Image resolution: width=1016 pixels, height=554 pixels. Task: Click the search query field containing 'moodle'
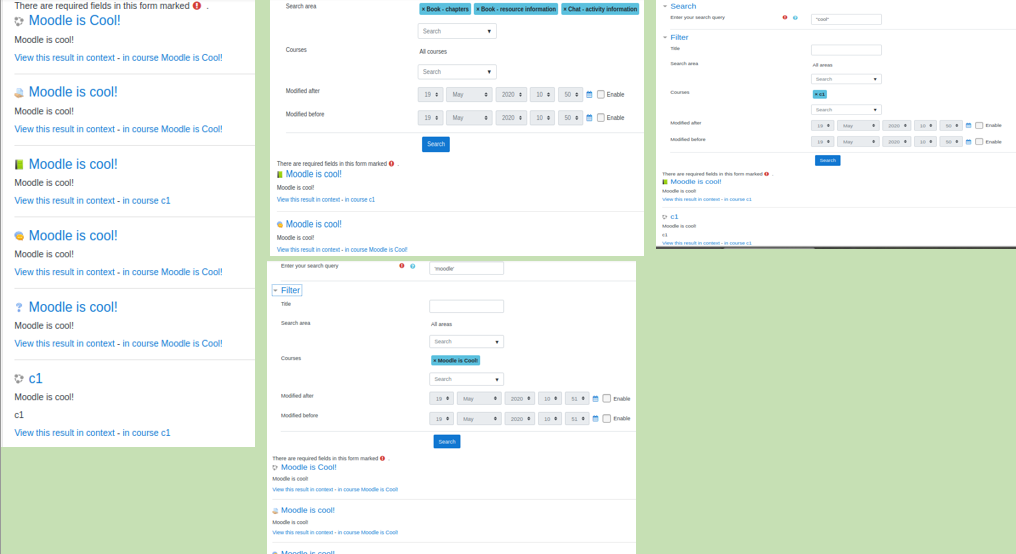click(466, 268)
